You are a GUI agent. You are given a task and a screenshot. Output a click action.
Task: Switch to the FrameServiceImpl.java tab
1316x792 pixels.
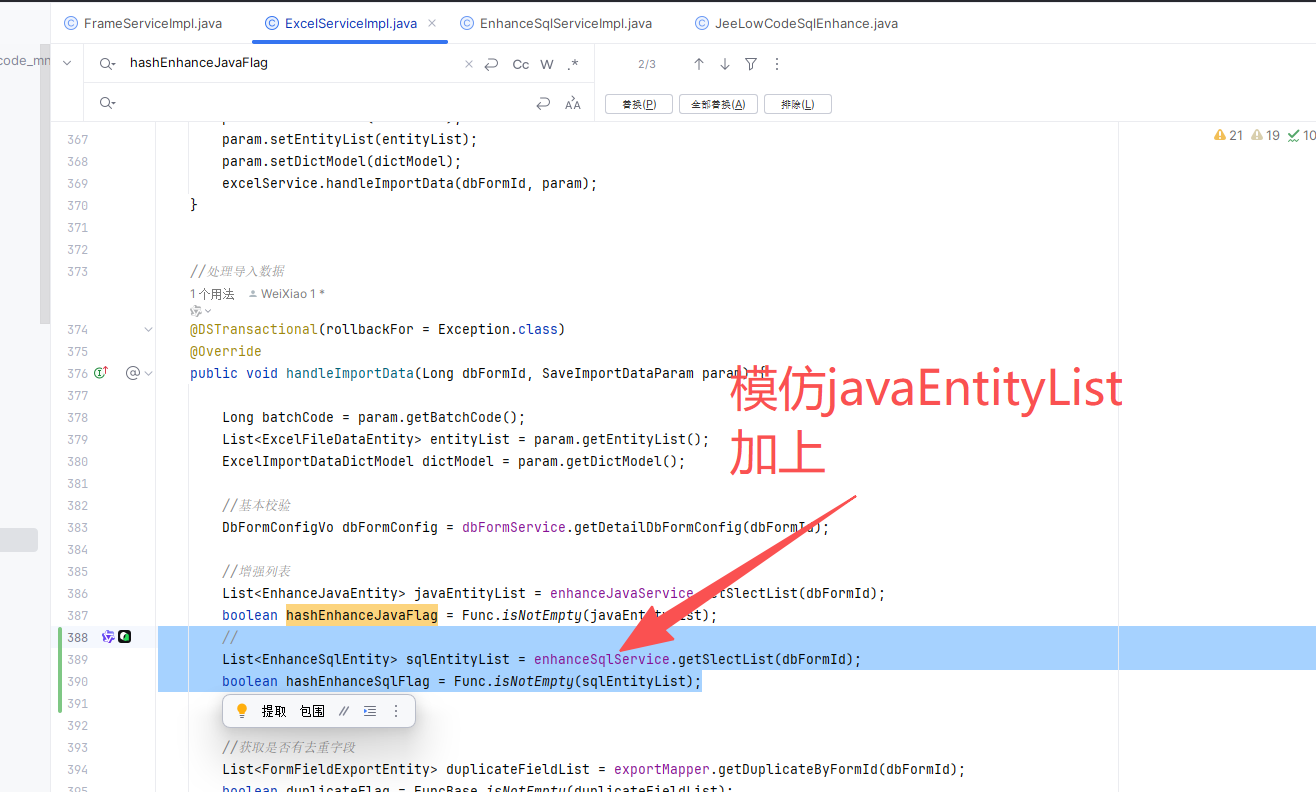(142, 23)
